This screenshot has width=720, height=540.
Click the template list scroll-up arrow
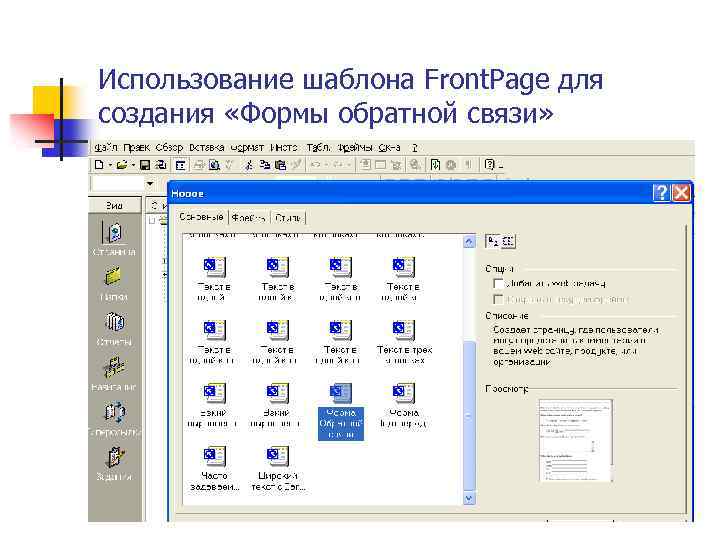pyautogui.click(x=469, y=241)
